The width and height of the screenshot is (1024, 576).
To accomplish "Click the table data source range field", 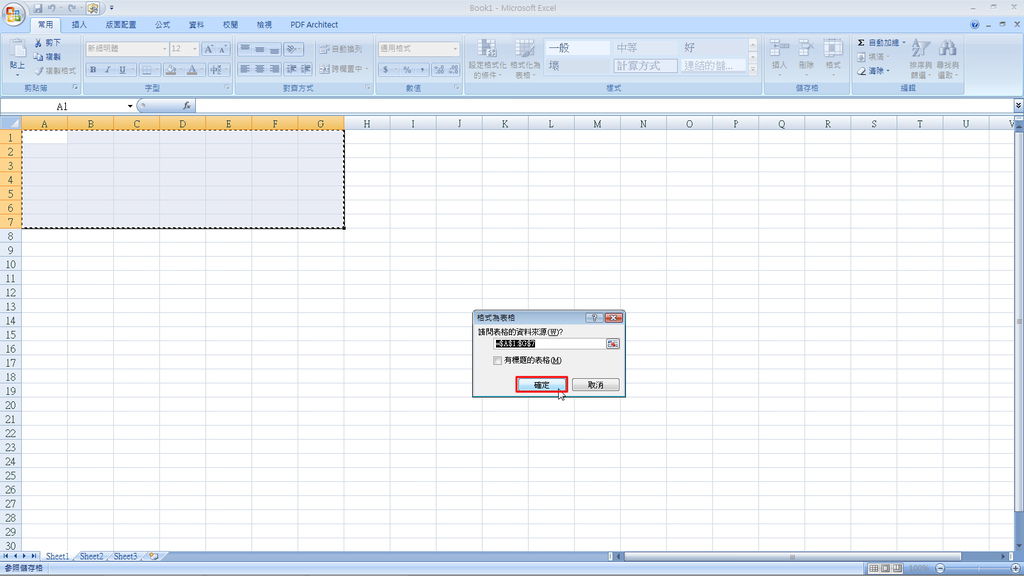I will pyautogui.click(x=549, y=344).
